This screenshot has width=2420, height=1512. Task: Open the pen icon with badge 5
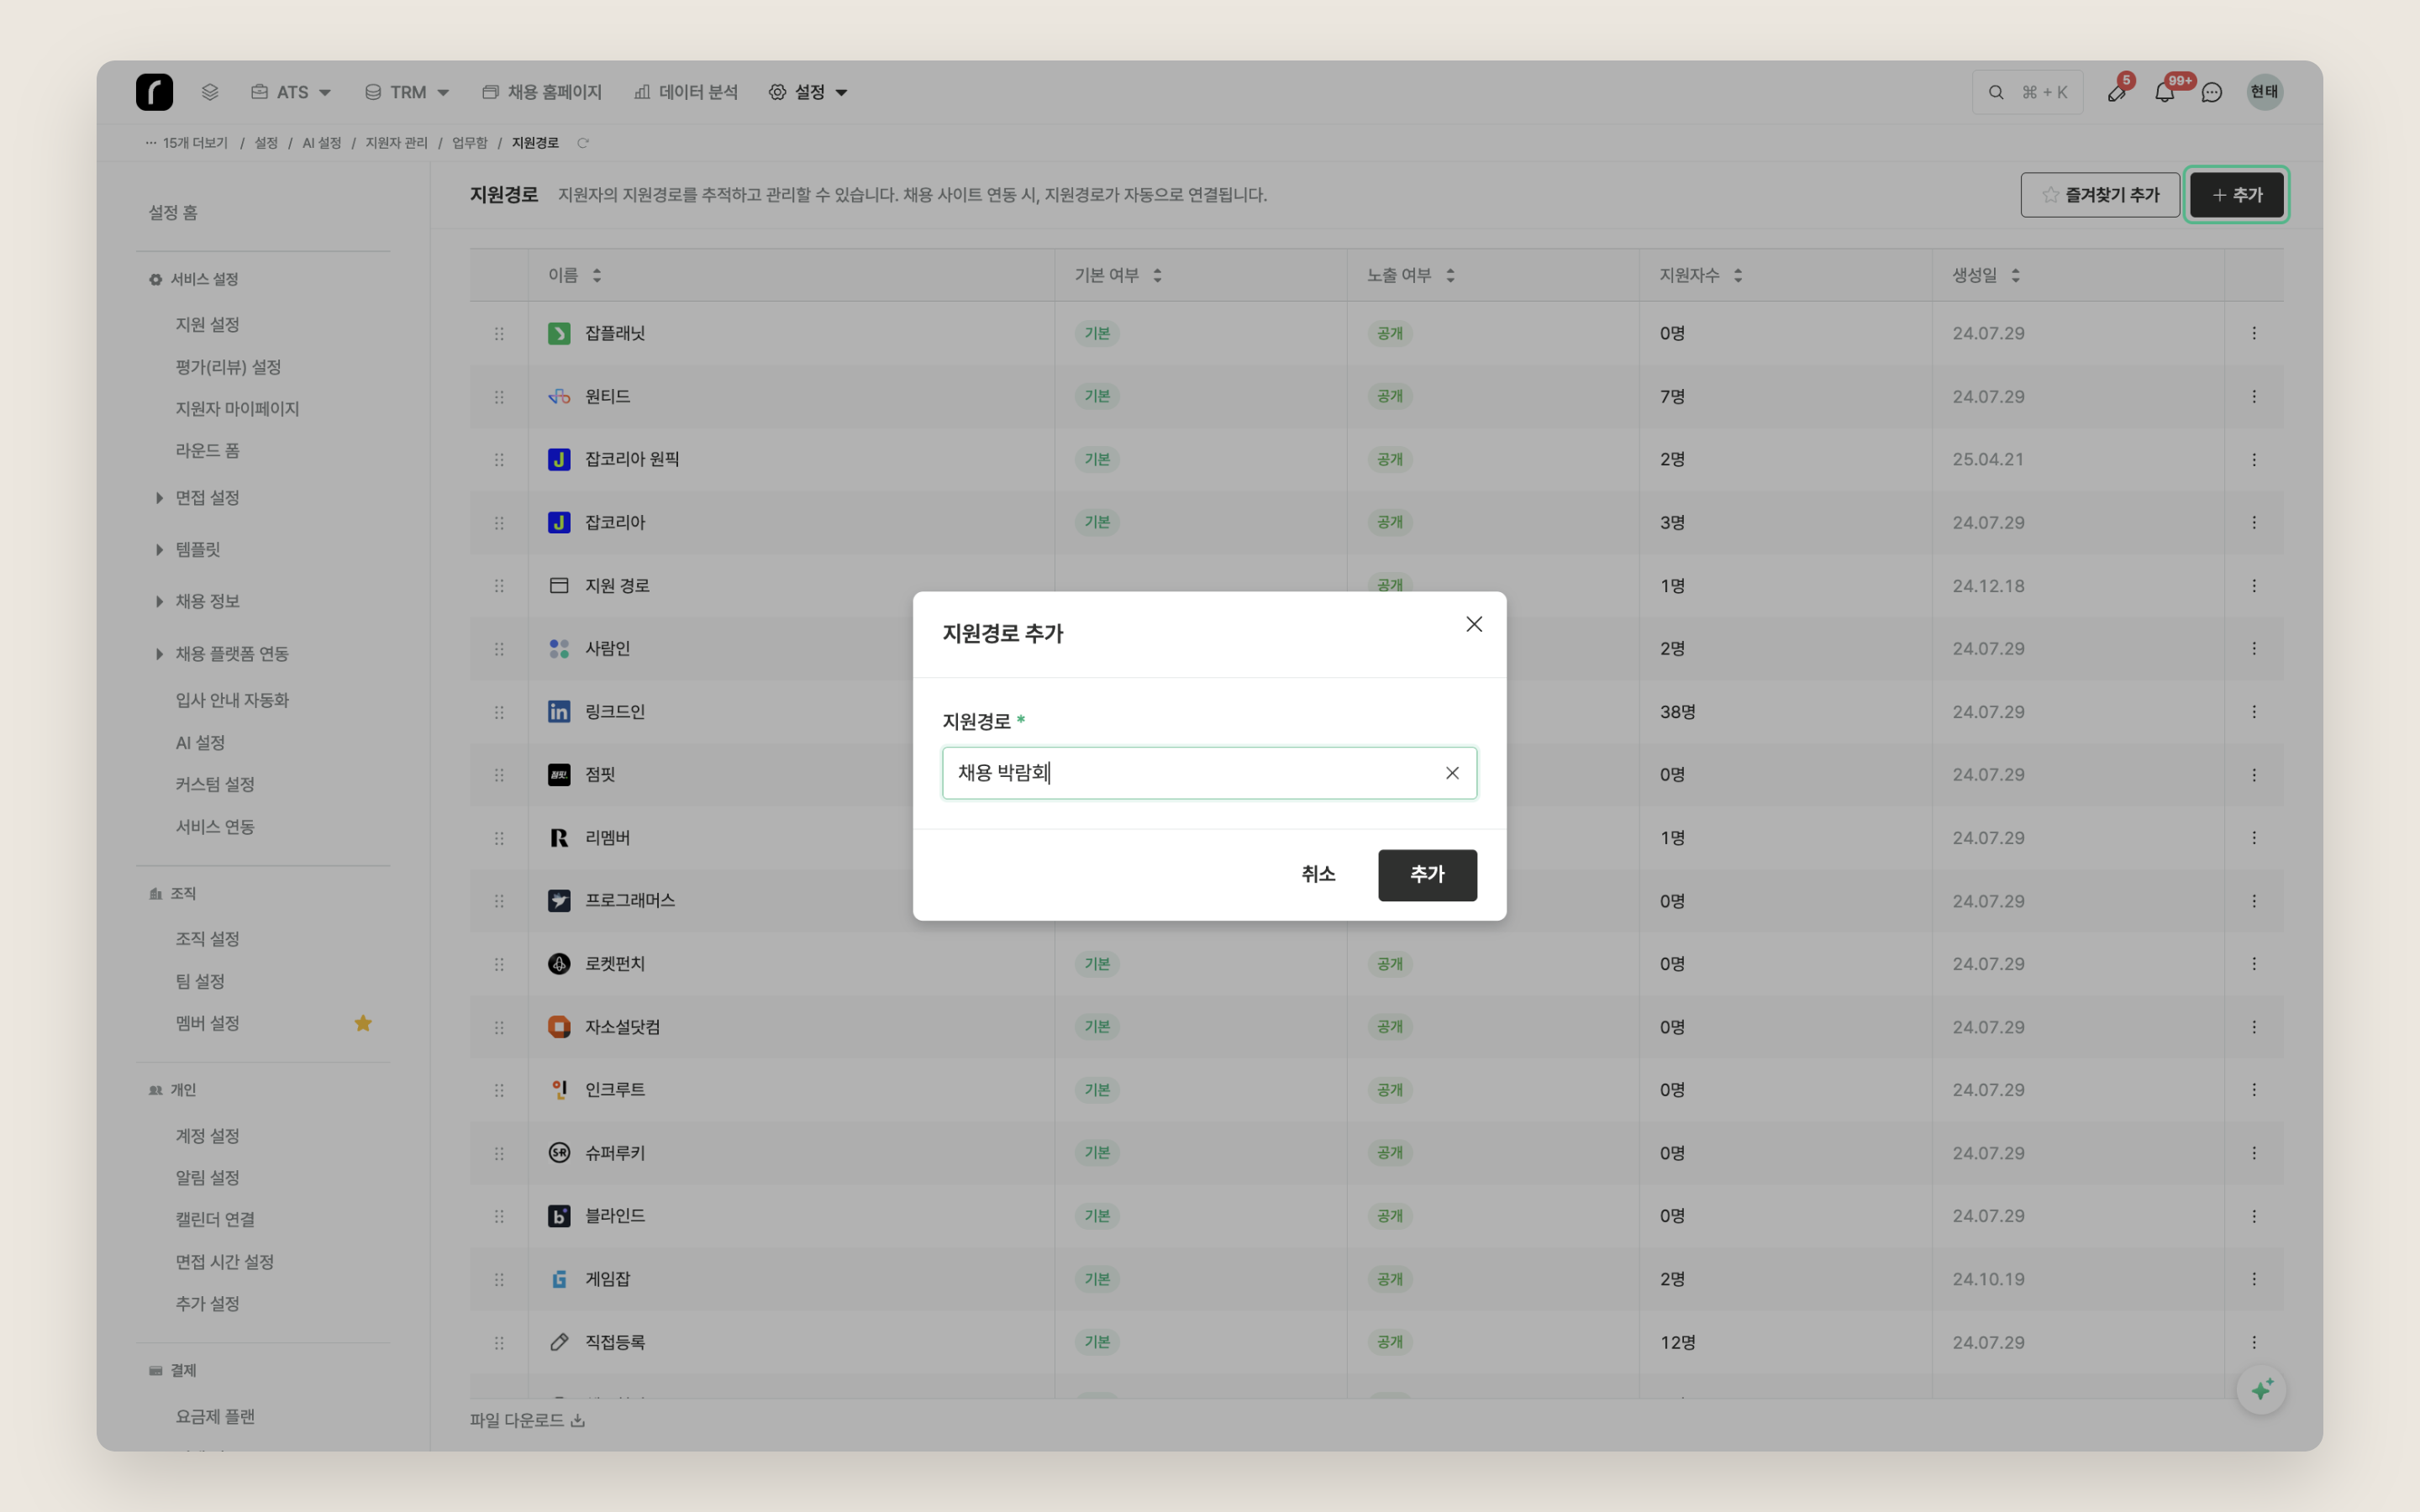tap(2116, 92)
